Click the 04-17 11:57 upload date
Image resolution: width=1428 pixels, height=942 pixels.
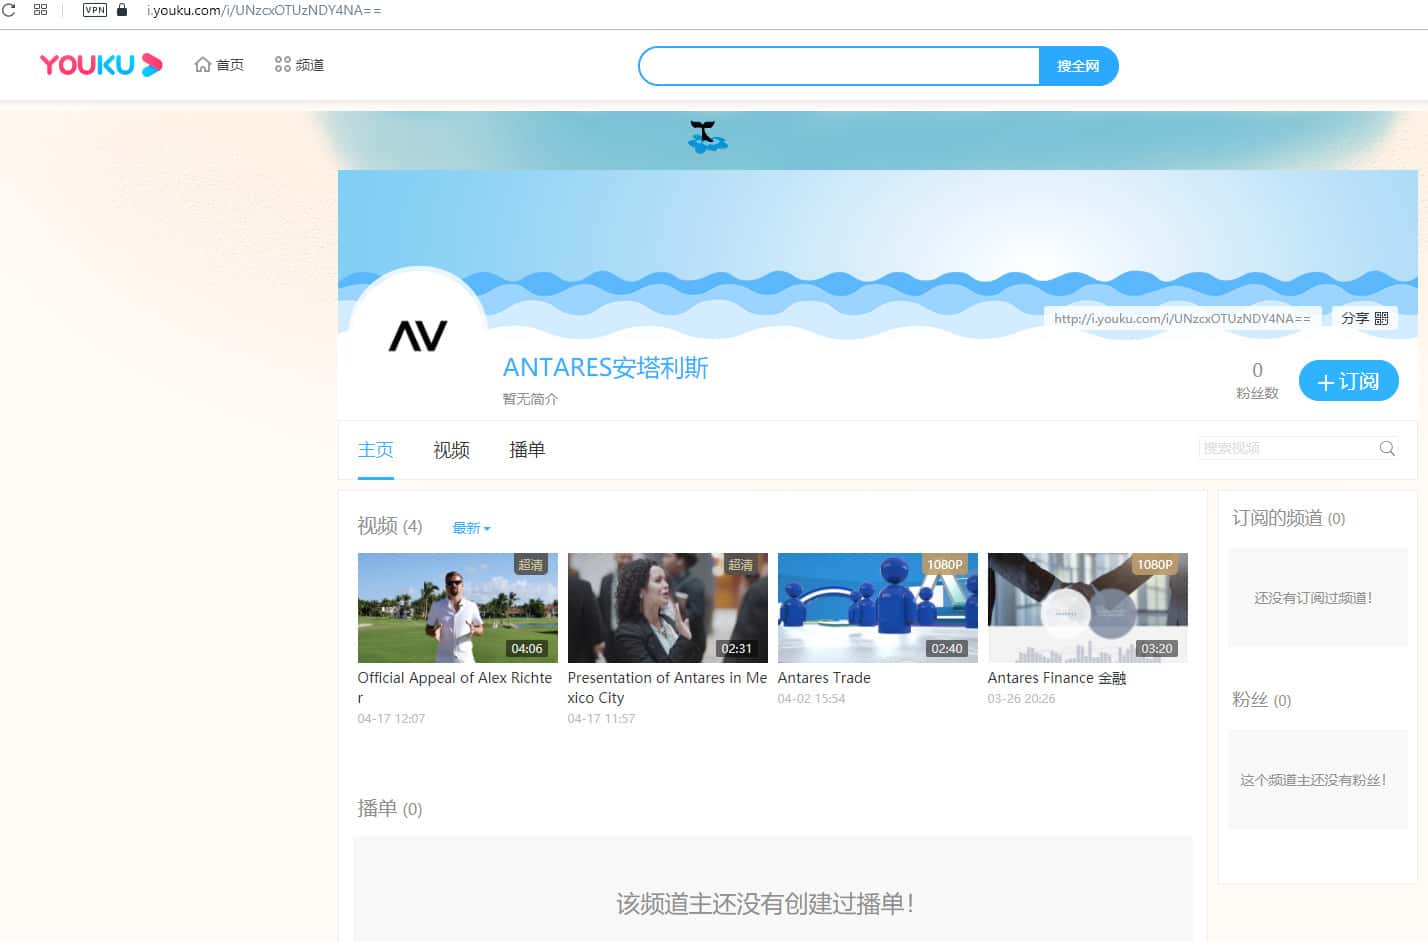pyautogui.click(x=601, y=719)
